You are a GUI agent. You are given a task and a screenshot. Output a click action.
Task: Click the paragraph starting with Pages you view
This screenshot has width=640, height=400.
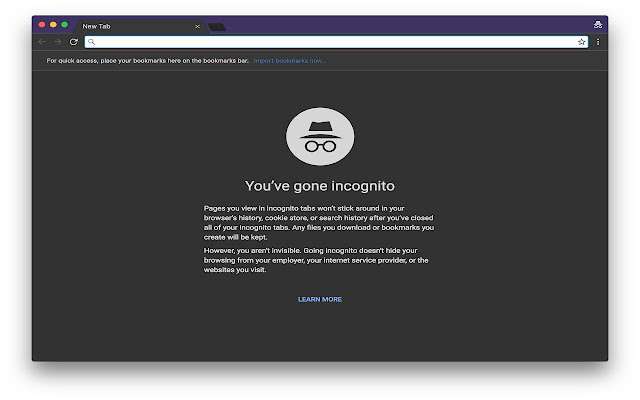tap(319, 222)
